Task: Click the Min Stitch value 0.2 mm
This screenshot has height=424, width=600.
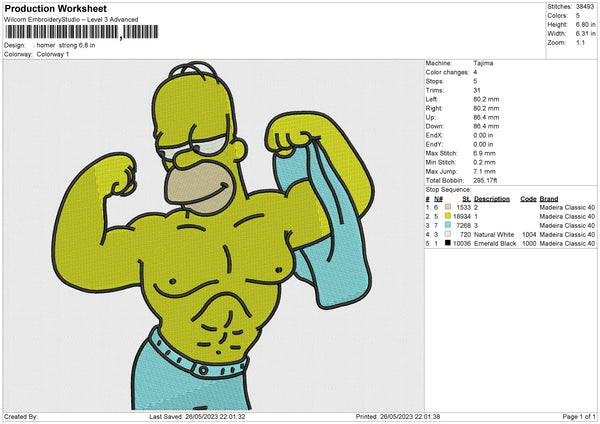Action: pos(484,162)
